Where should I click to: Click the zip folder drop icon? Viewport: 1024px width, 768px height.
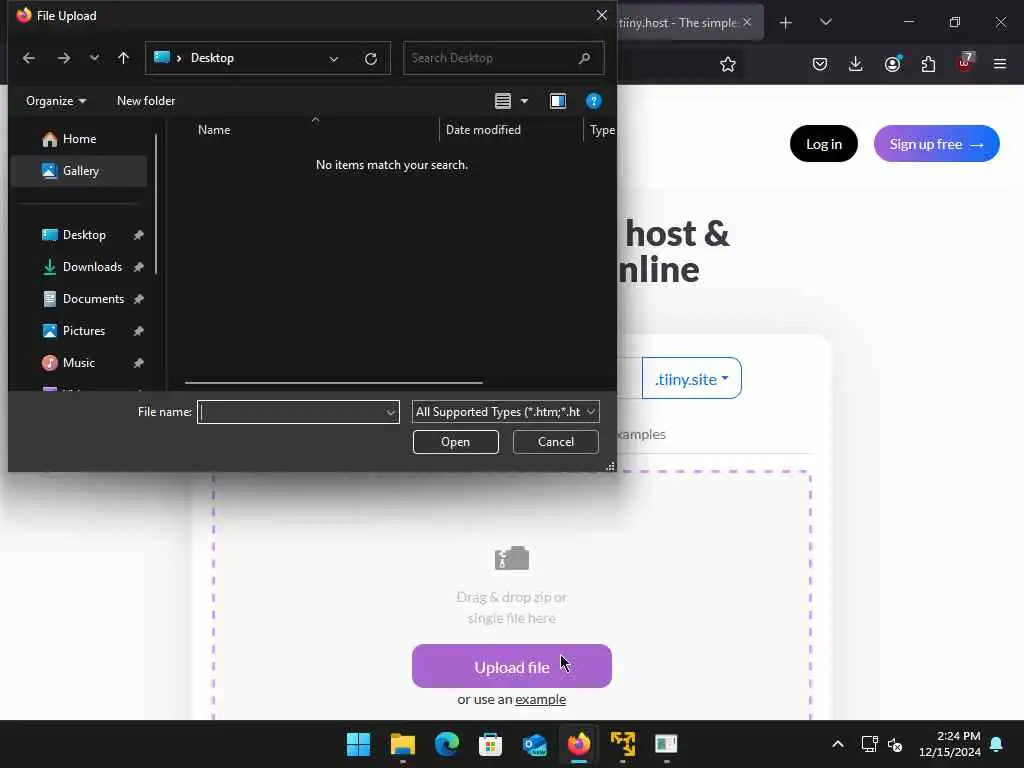[511, 558]
